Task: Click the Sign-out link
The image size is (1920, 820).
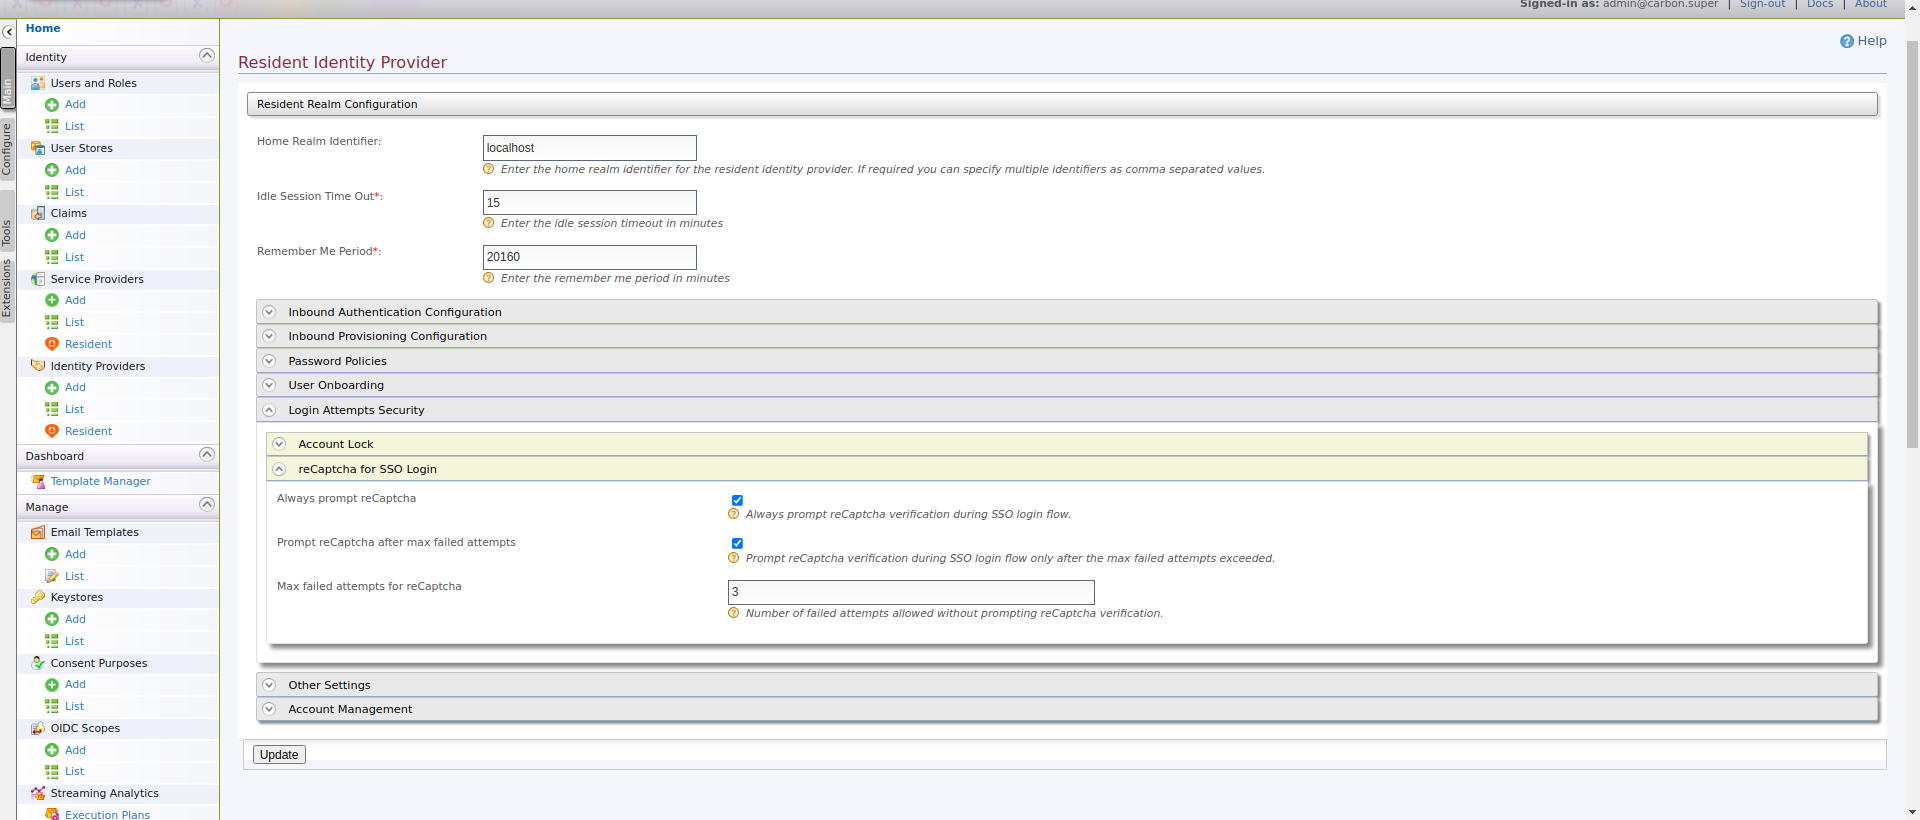Action: coord(1762,4)
